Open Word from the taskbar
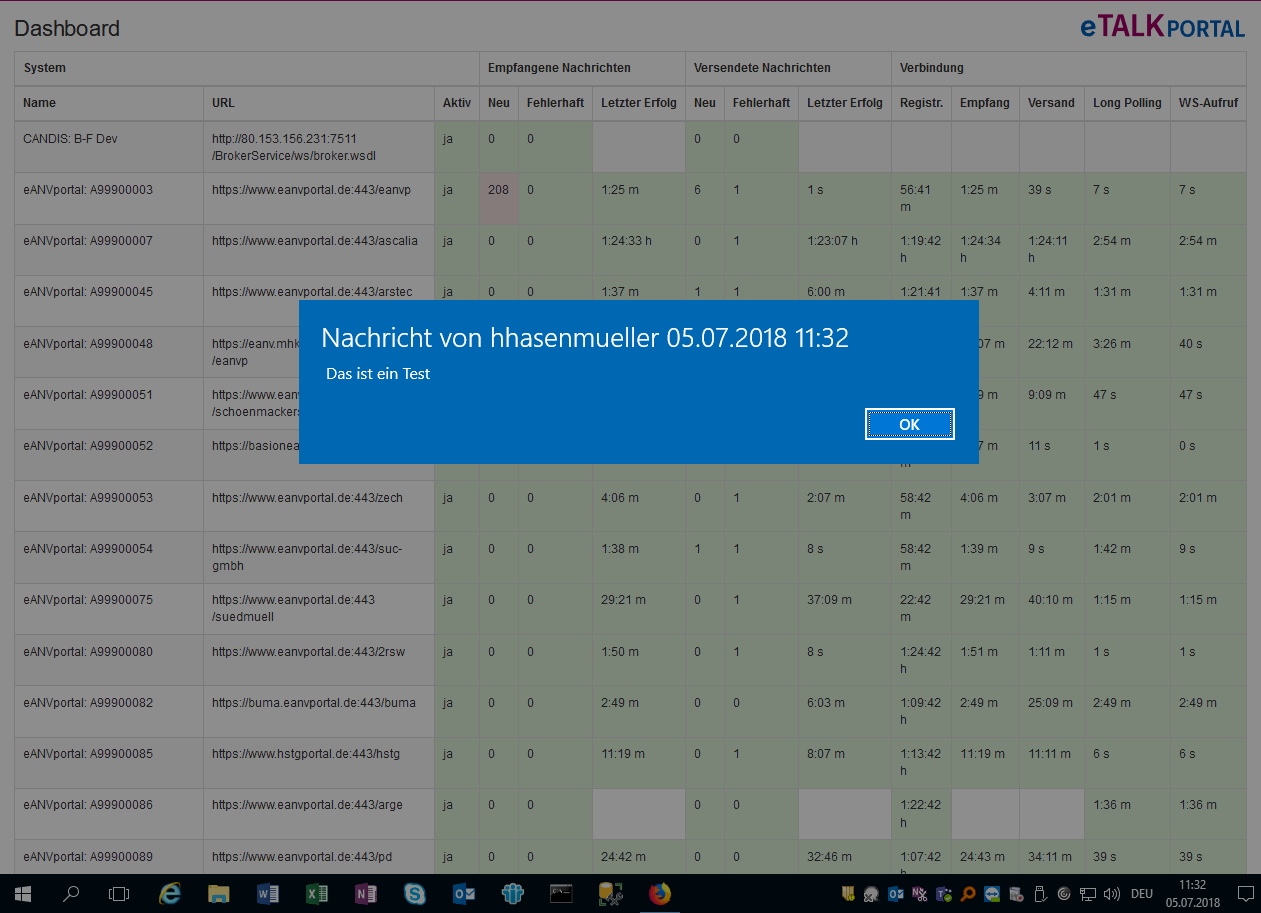 coord(268,894)
